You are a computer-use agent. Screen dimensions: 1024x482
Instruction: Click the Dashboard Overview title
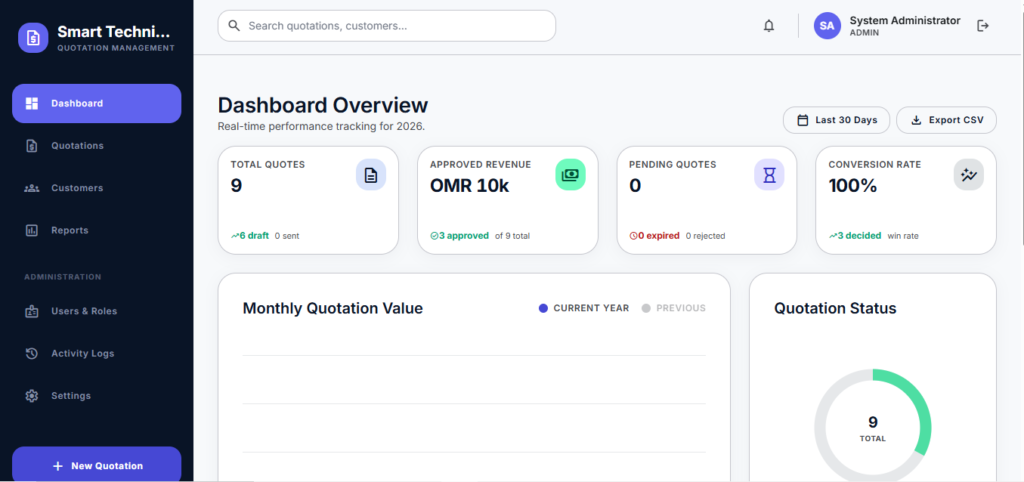(323, 105)
